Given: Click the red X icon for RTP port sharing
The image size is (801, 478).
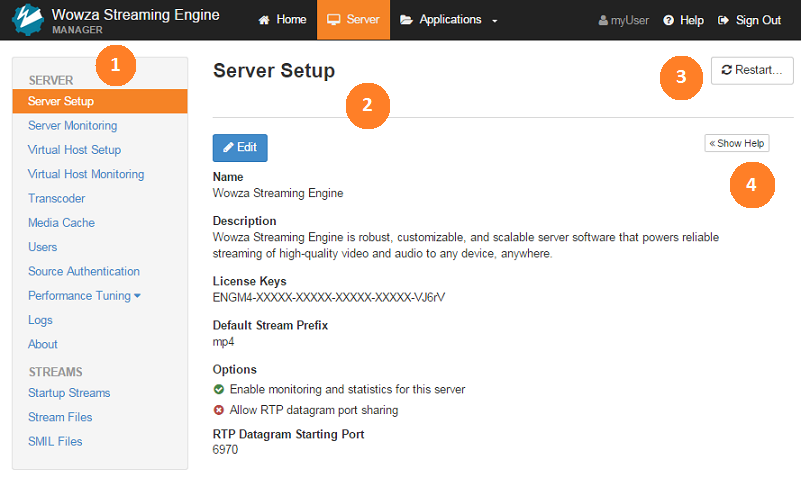Looking at the screenshot, I should pos(219,410).
